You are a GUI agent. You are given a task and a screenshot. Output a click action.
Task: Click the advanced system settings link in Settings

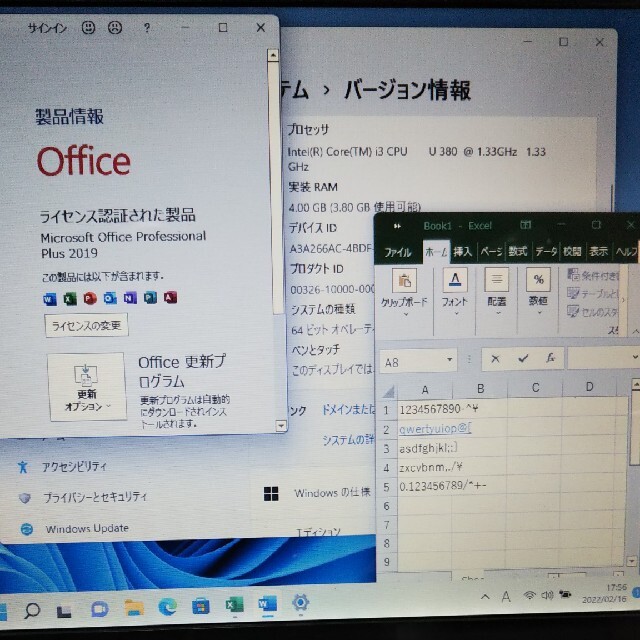[x=348, y=440]
